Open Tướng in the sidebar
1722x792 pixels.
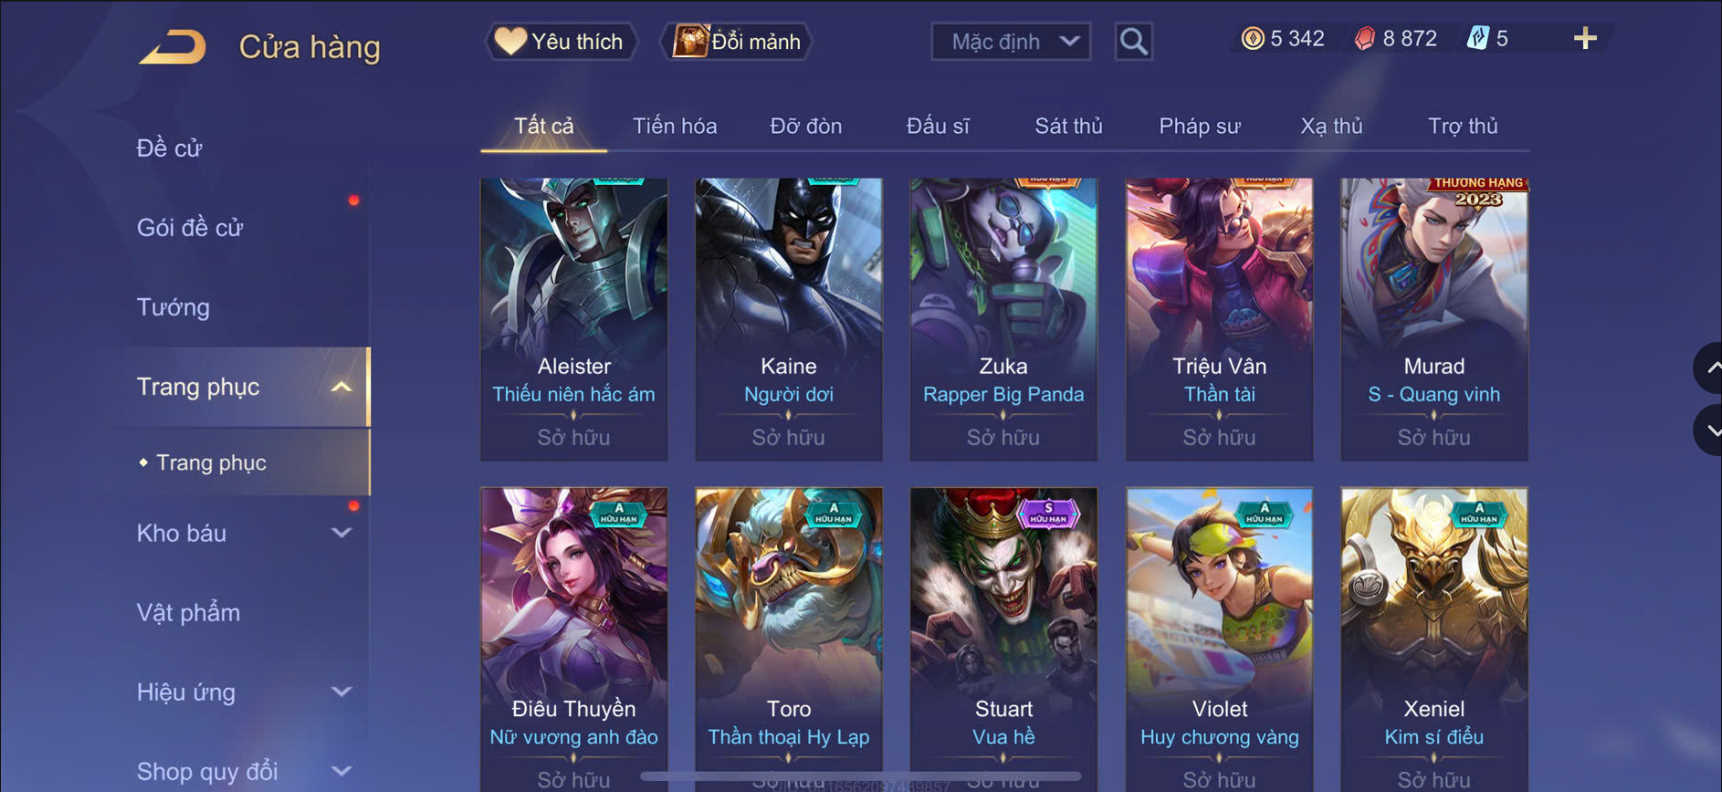pos(173,307)
